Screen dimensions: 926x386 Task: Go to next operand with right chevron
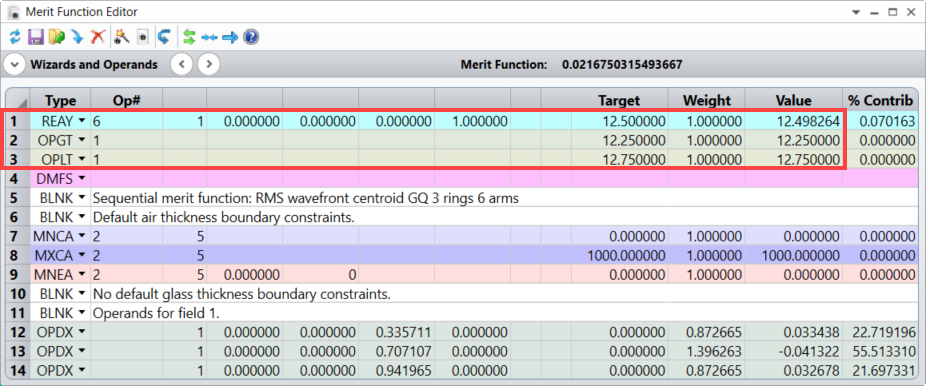tap(208, 64)
